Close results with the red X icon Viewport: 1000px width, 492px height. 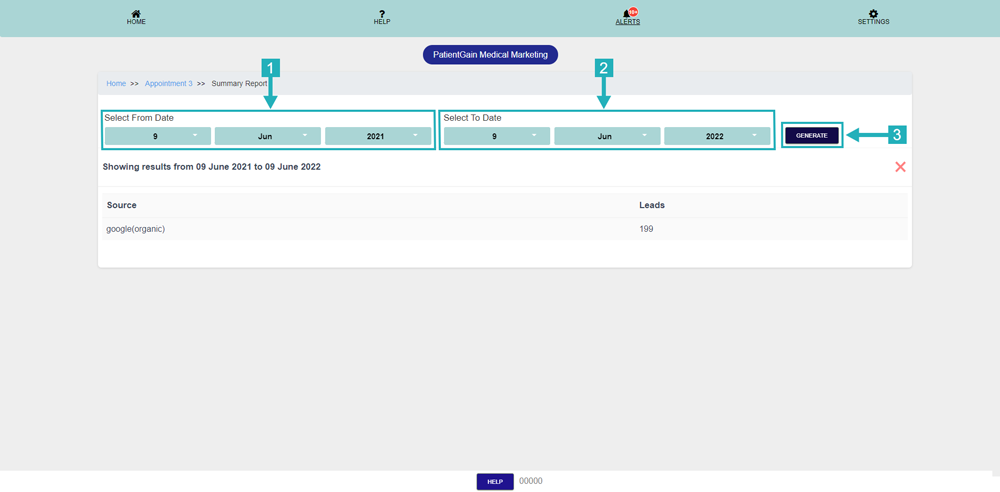click(x=901, y=167)
